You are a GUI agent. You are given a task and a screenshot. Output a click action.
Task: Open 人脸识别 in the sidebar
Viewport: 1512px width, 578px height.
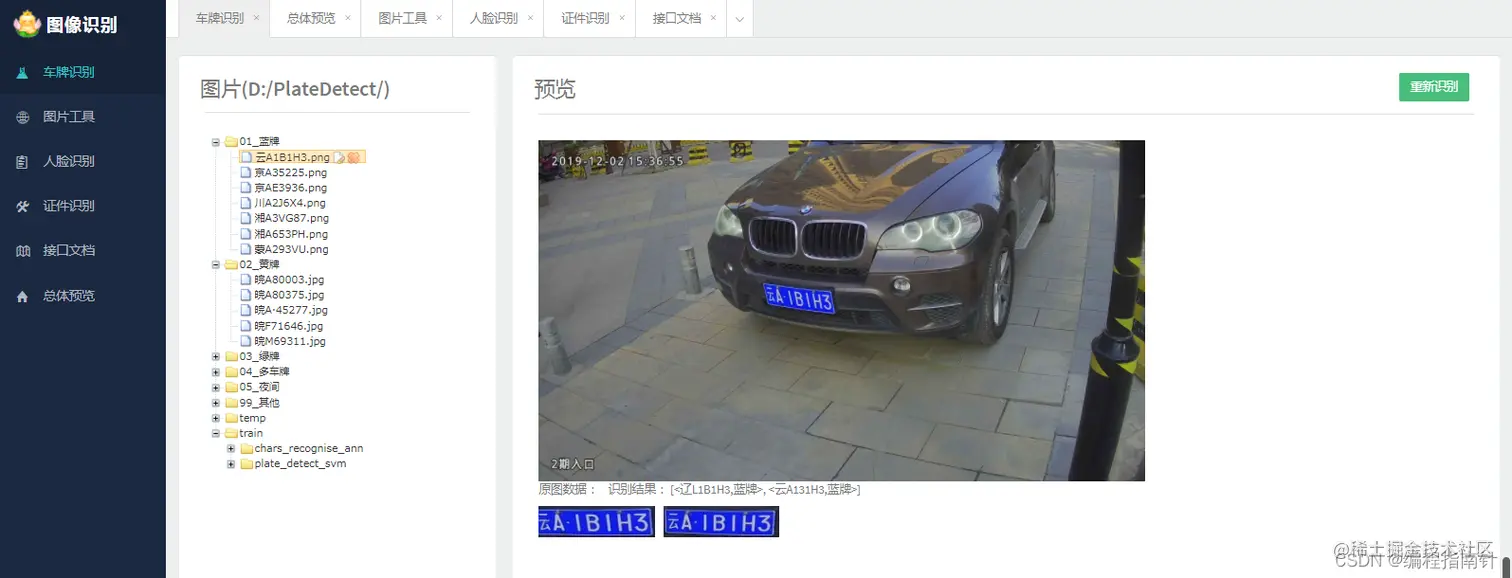[x=82, y=161]
